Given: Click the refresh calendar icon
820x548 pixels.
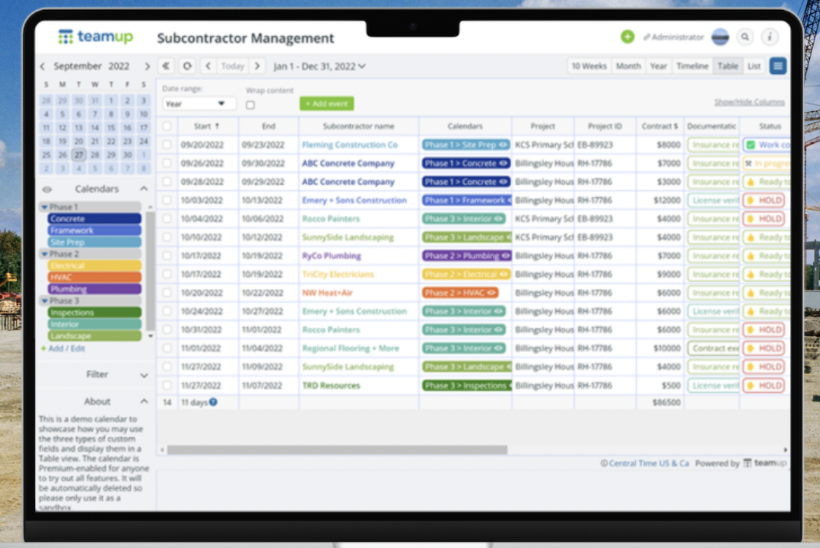Looking at the screenshot, I should 187,66.
